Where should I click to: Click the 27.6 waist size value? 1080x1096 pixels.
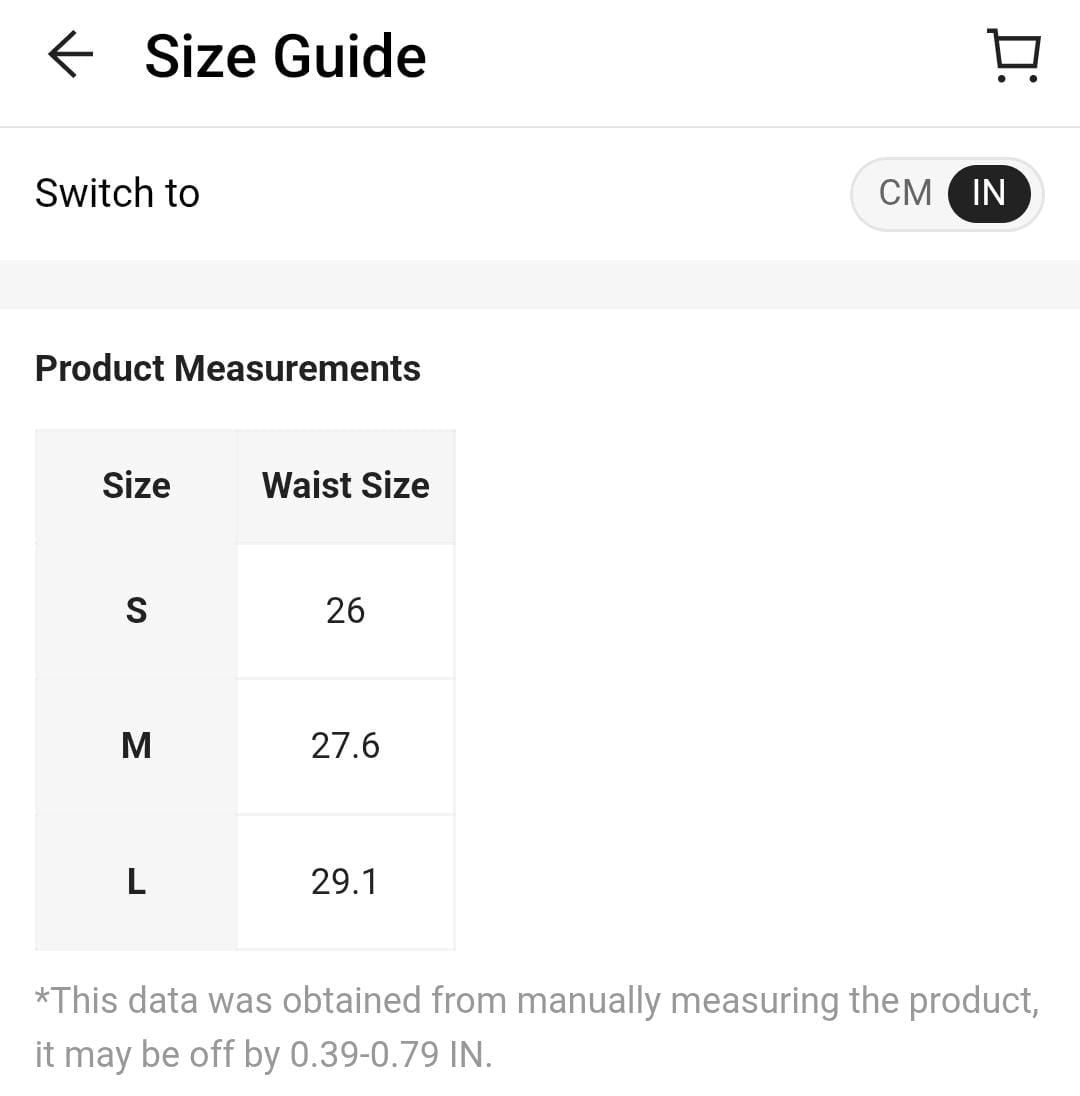(x=345, y=746)
